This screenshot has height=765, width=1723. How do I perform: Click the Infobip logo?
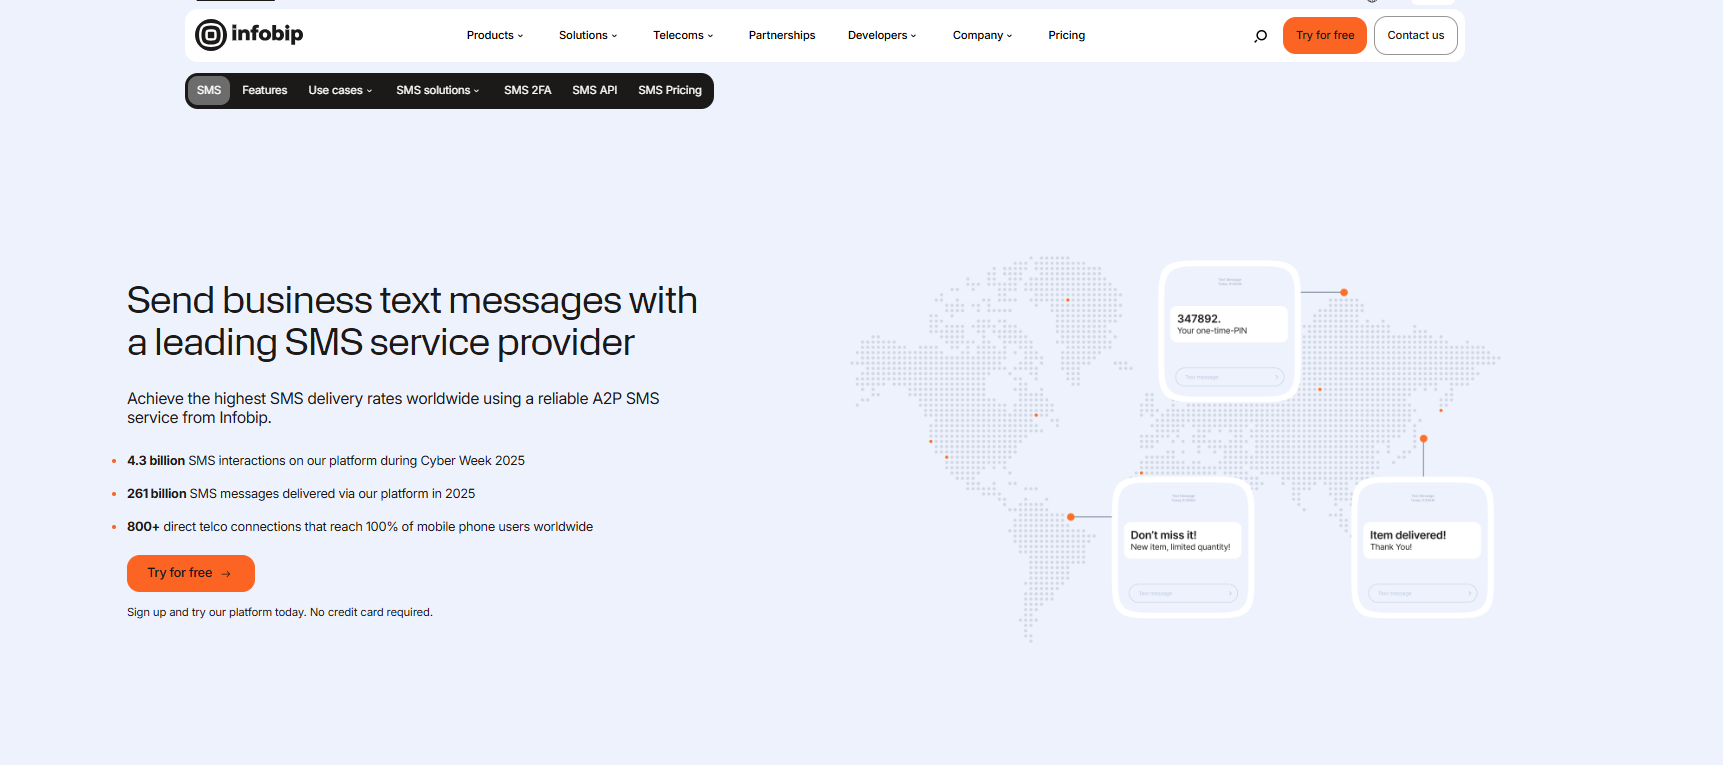(249, 35)
